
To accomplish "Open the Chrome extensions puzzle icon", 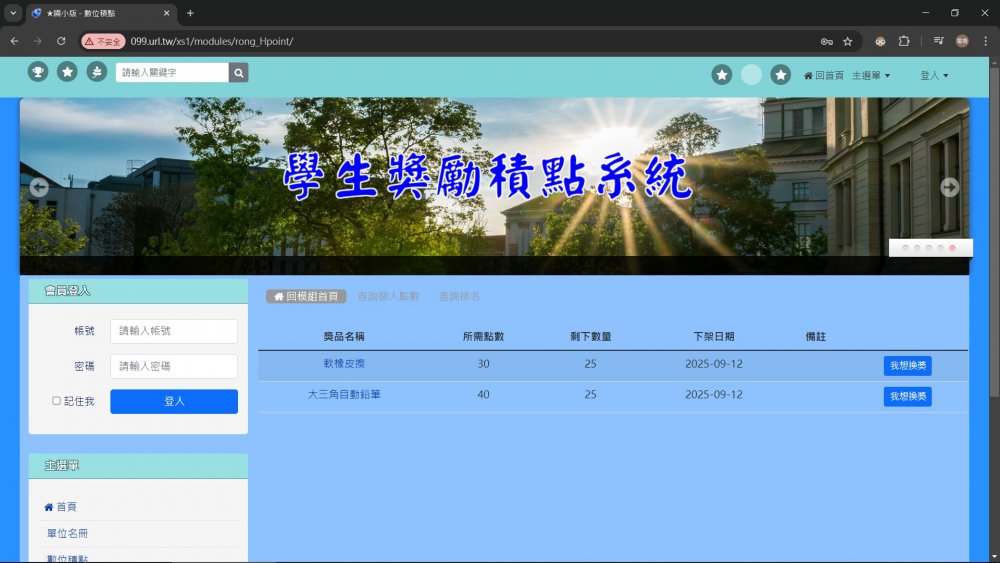I will click(x=904, y=41).
